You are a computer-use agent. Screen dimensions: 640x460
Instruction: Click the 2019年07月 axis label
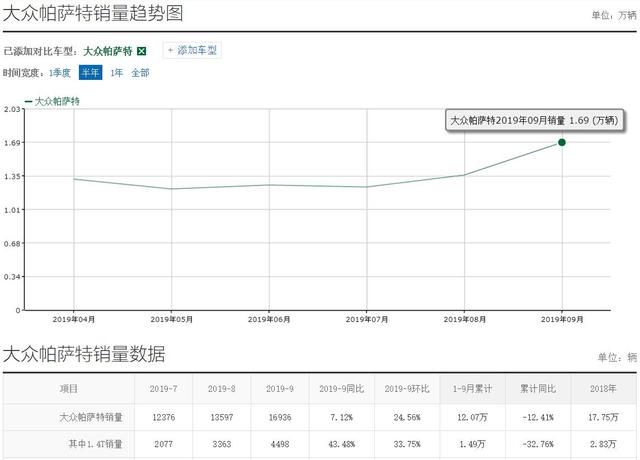[367, 319]
